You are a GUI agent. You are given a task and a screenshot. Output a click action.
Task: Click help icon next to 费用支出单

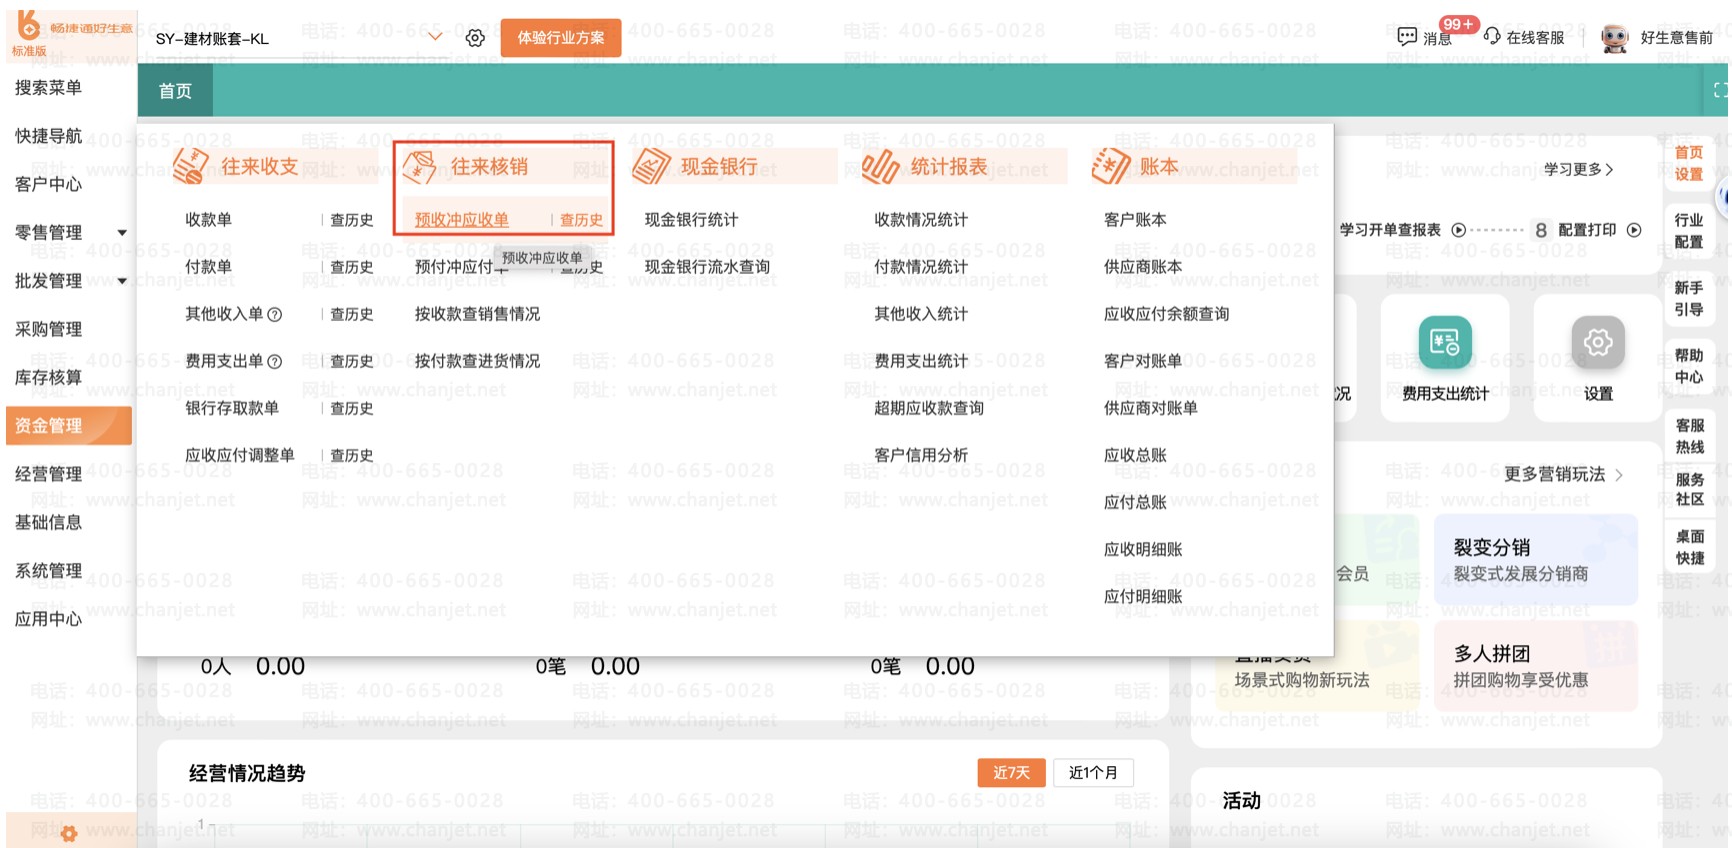coord(275,361)
